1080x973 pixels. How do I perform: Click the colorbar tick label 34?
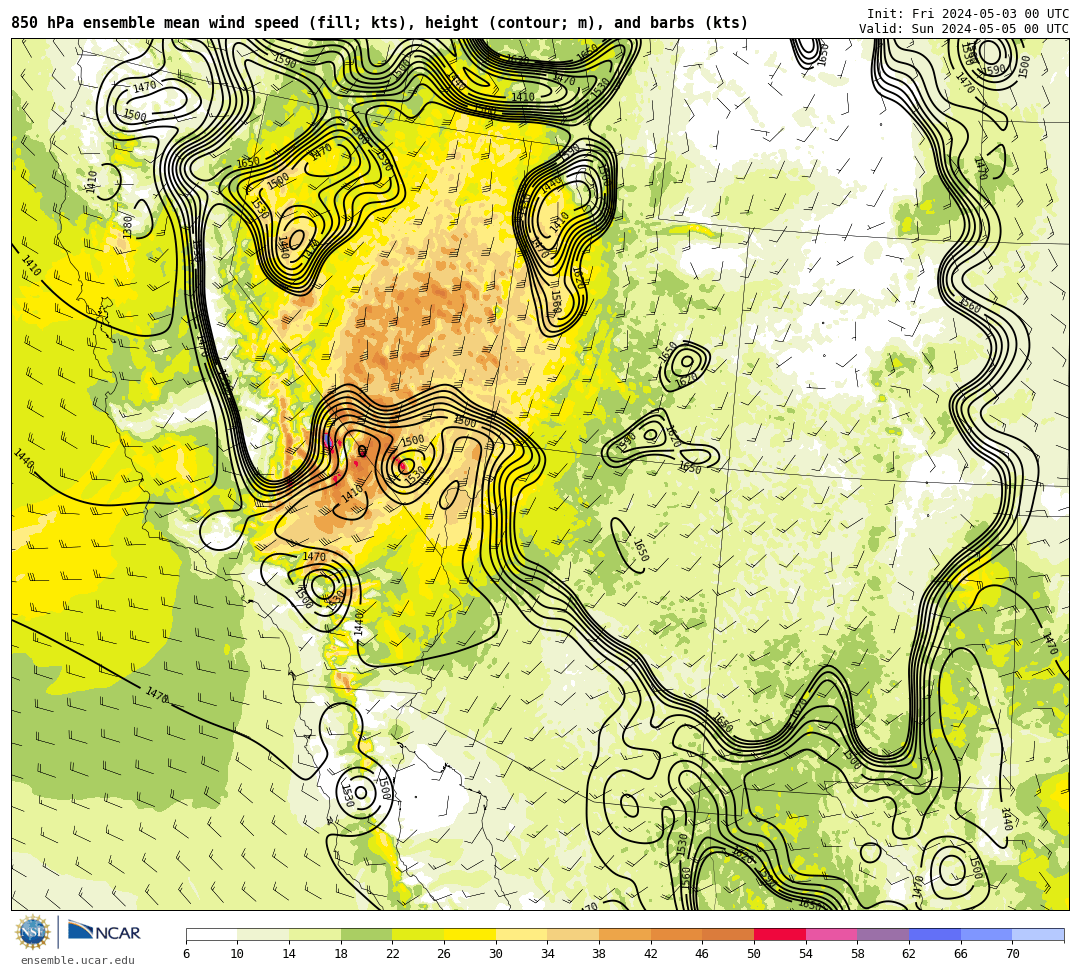coord(548,954)
